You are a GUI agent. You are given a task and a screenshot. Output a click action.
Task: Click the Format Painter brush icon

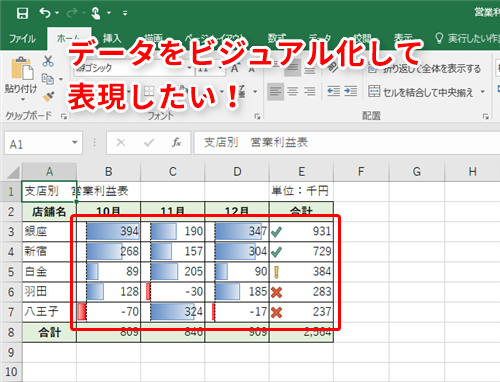(x=48, y=97)
